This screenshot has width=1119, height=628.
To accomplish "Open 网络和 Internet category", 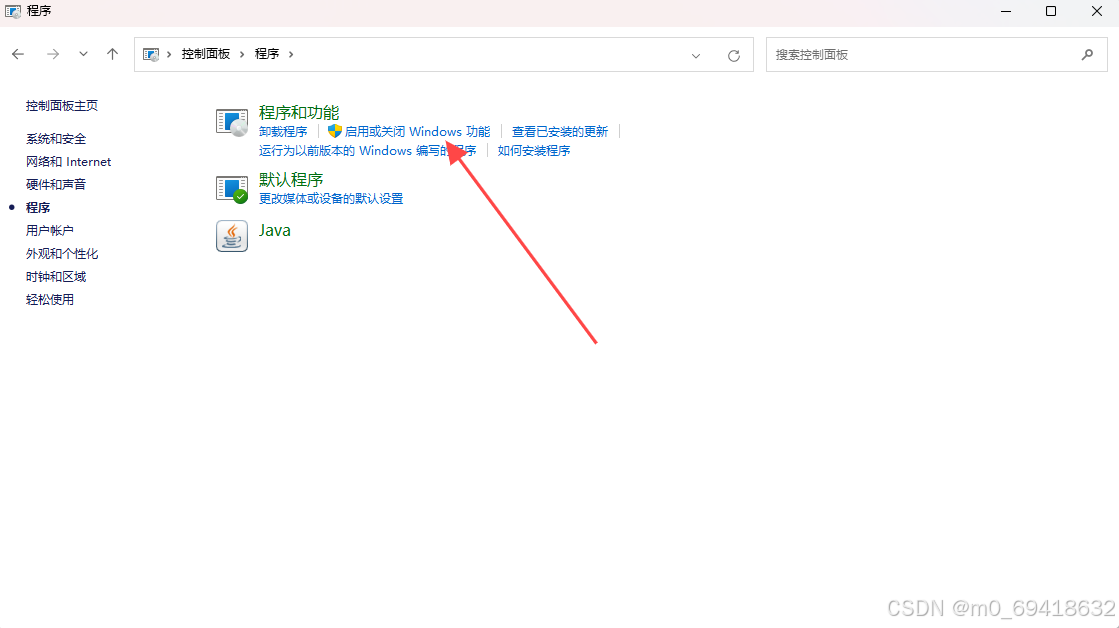I will point(69,162).
